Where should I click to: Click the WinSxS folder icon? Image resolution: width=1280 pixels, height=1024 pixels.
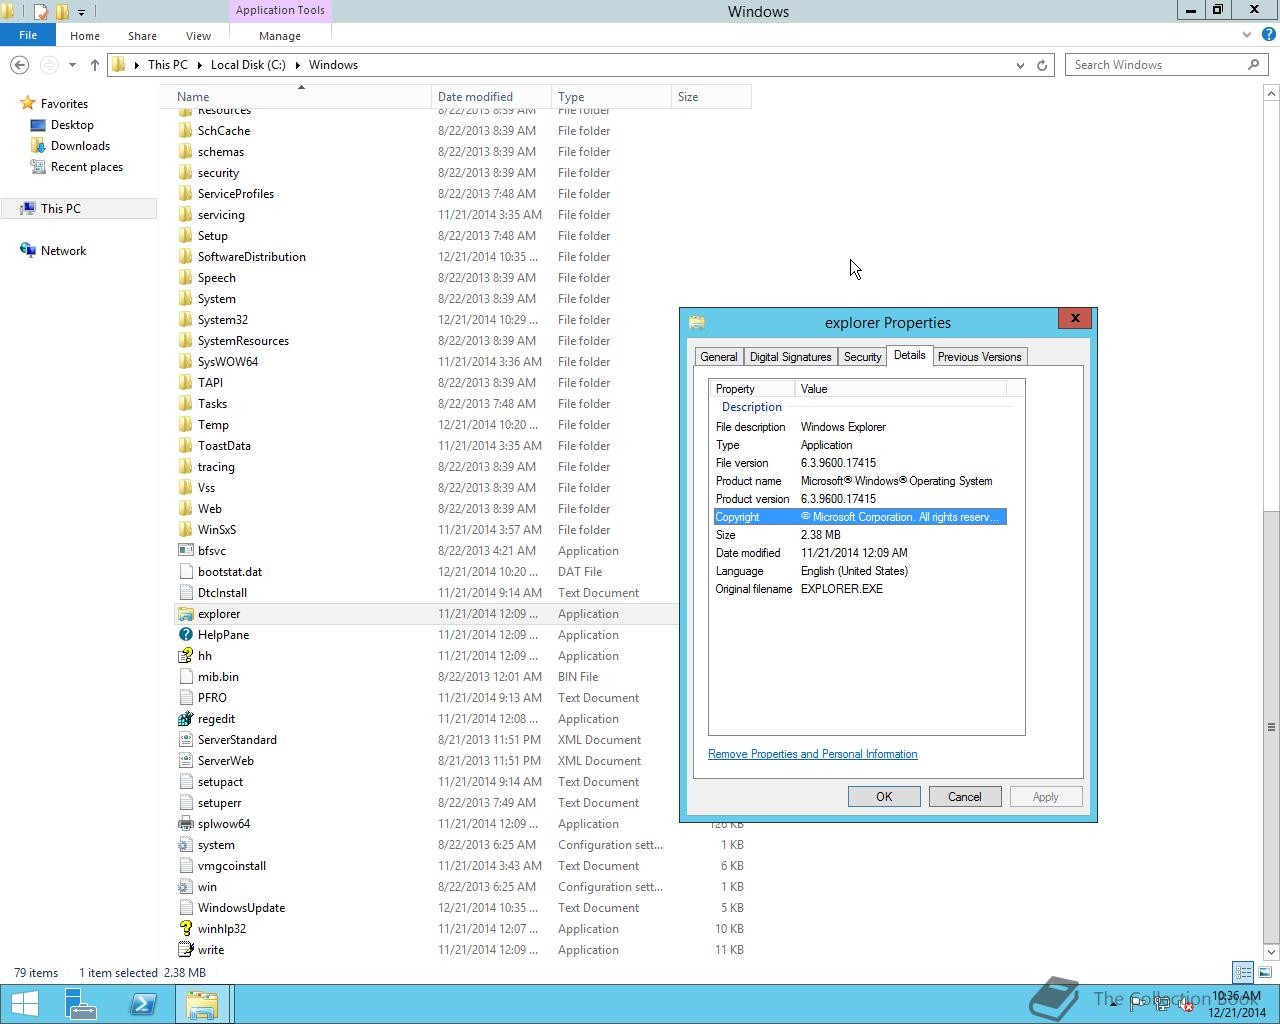point(185,530)
